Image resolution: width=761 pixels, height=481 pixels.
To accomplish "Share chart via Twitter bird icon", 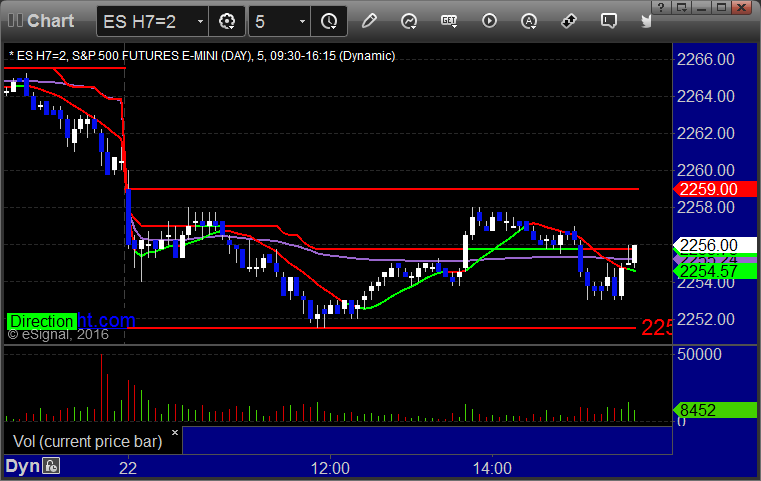I will pos(646,21).
